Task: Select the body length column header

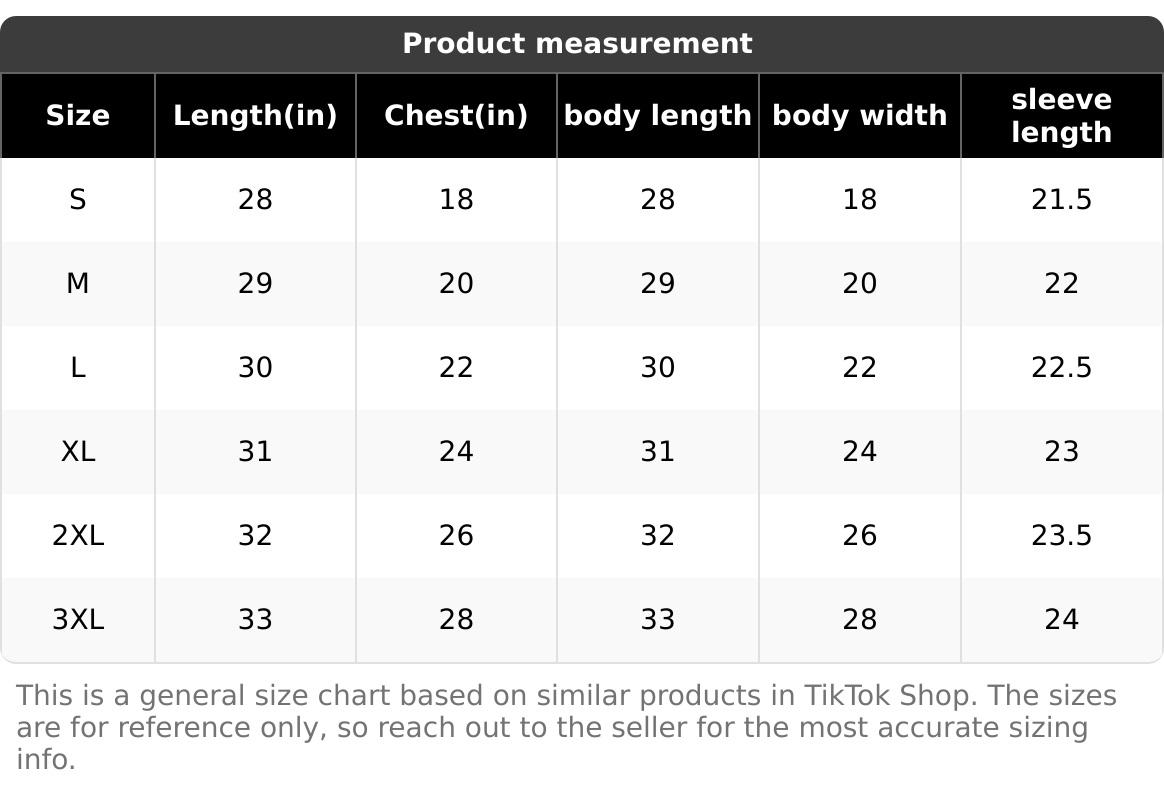Action: point(657,115)
